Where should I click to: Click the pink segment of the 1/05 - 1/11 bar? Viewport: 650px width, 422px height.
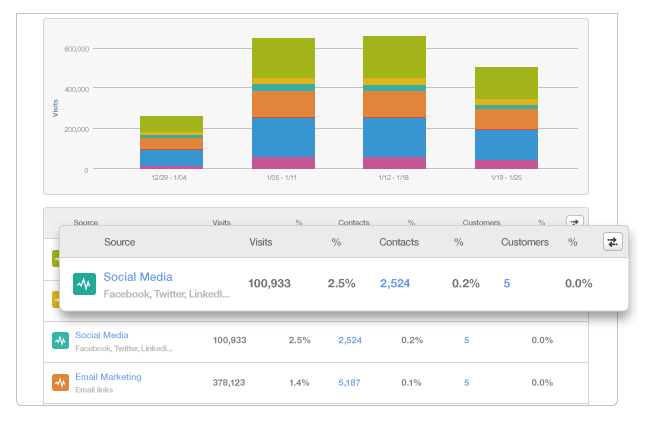pos(284,163)
